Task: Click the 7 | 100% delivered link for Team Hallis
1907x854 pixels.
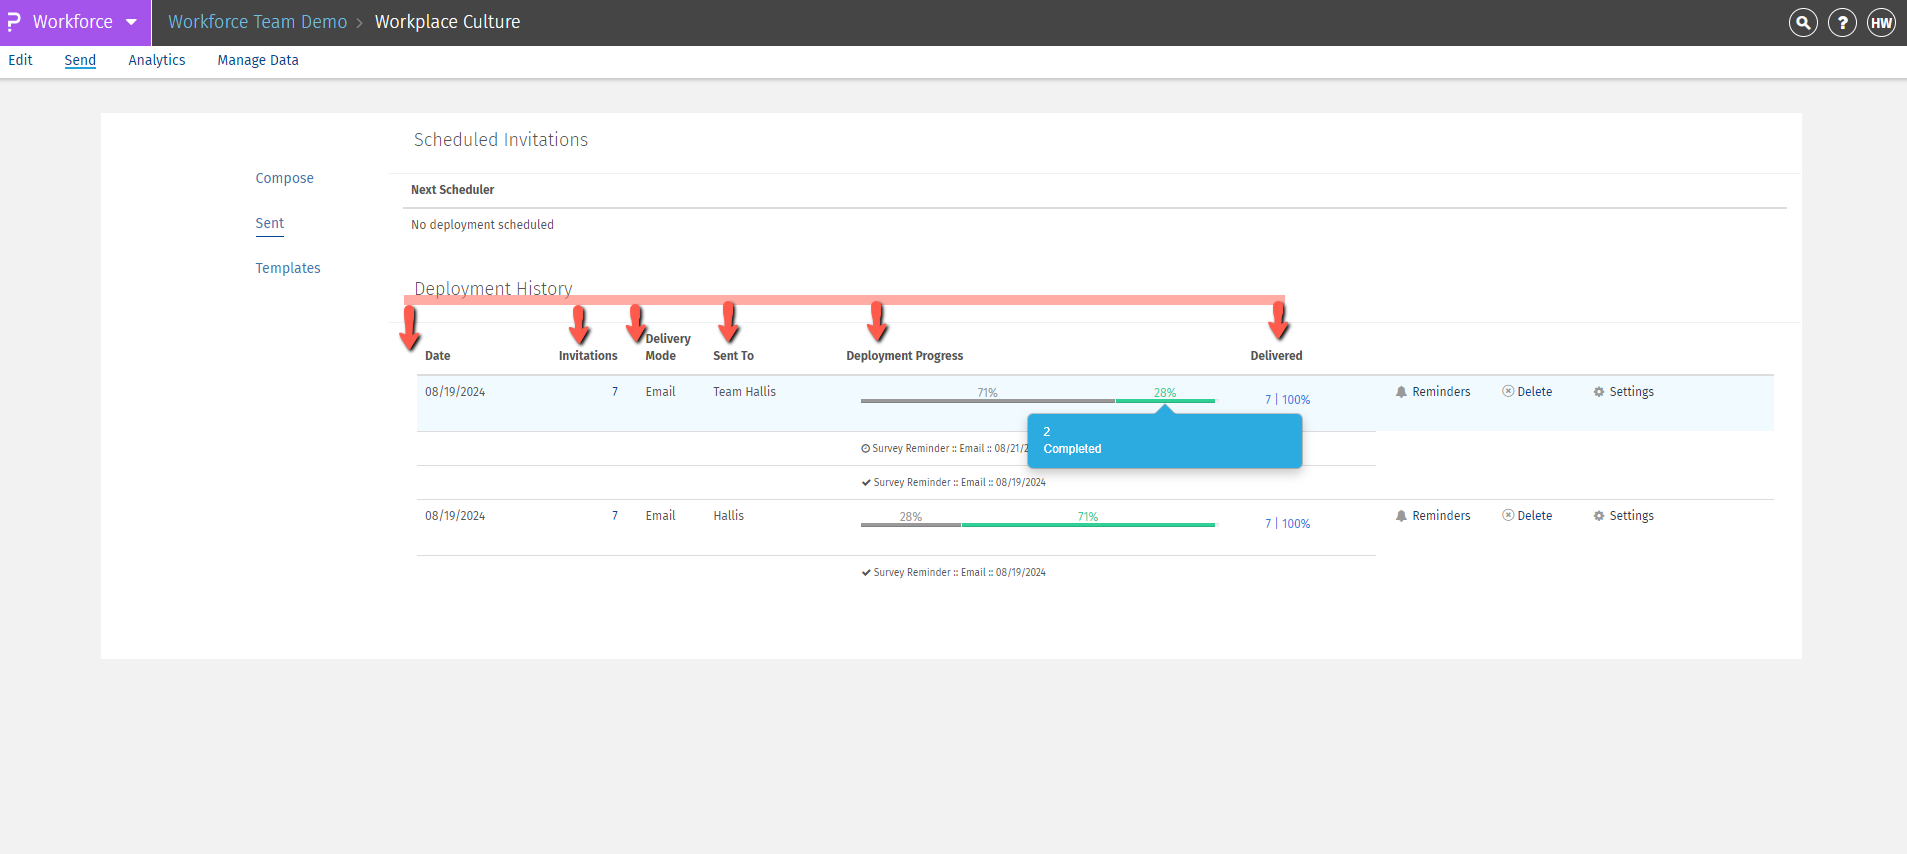Action: 1287,400
